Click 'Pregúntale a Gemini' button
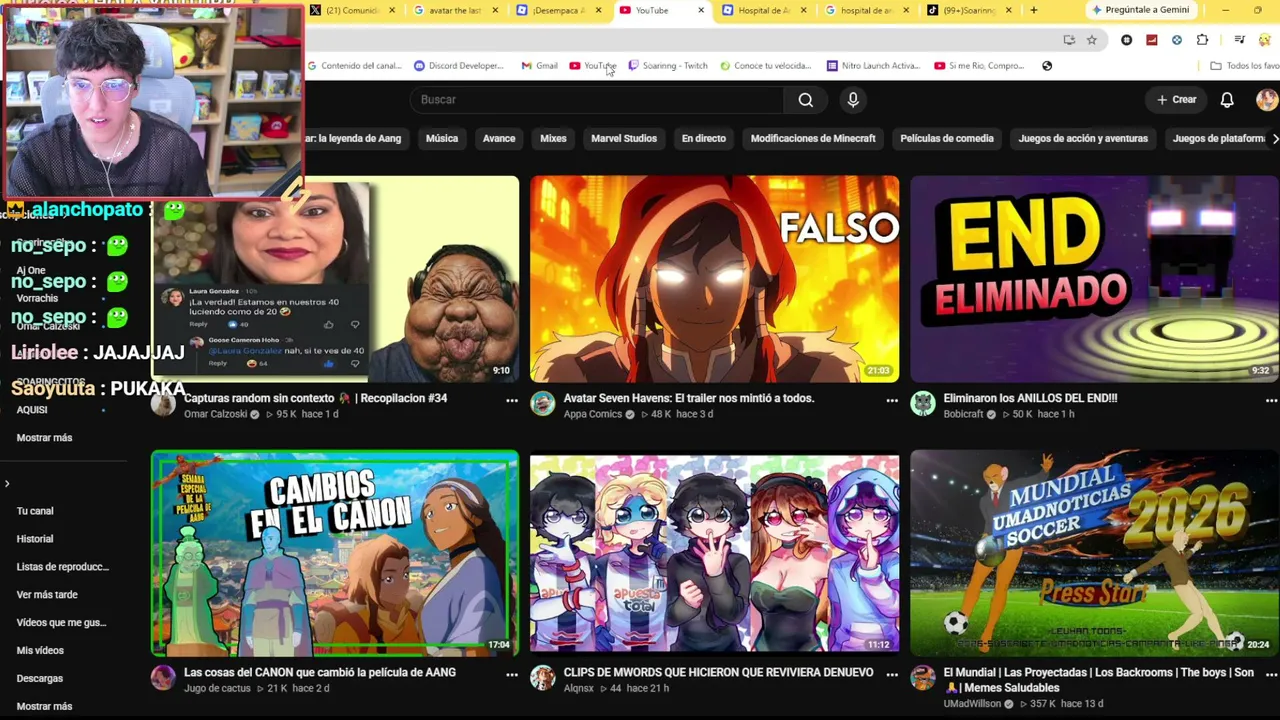 [x=1140, y=10]
